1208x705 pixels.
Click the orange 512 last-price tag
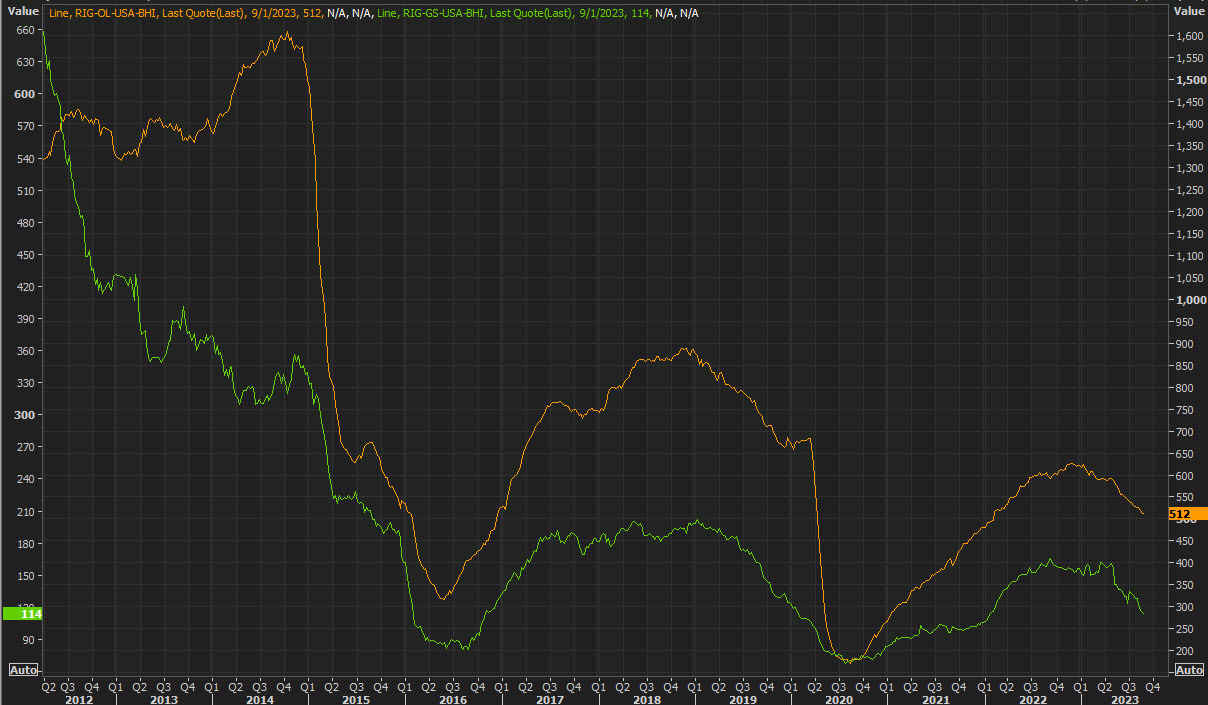[x=1188, y=513]
